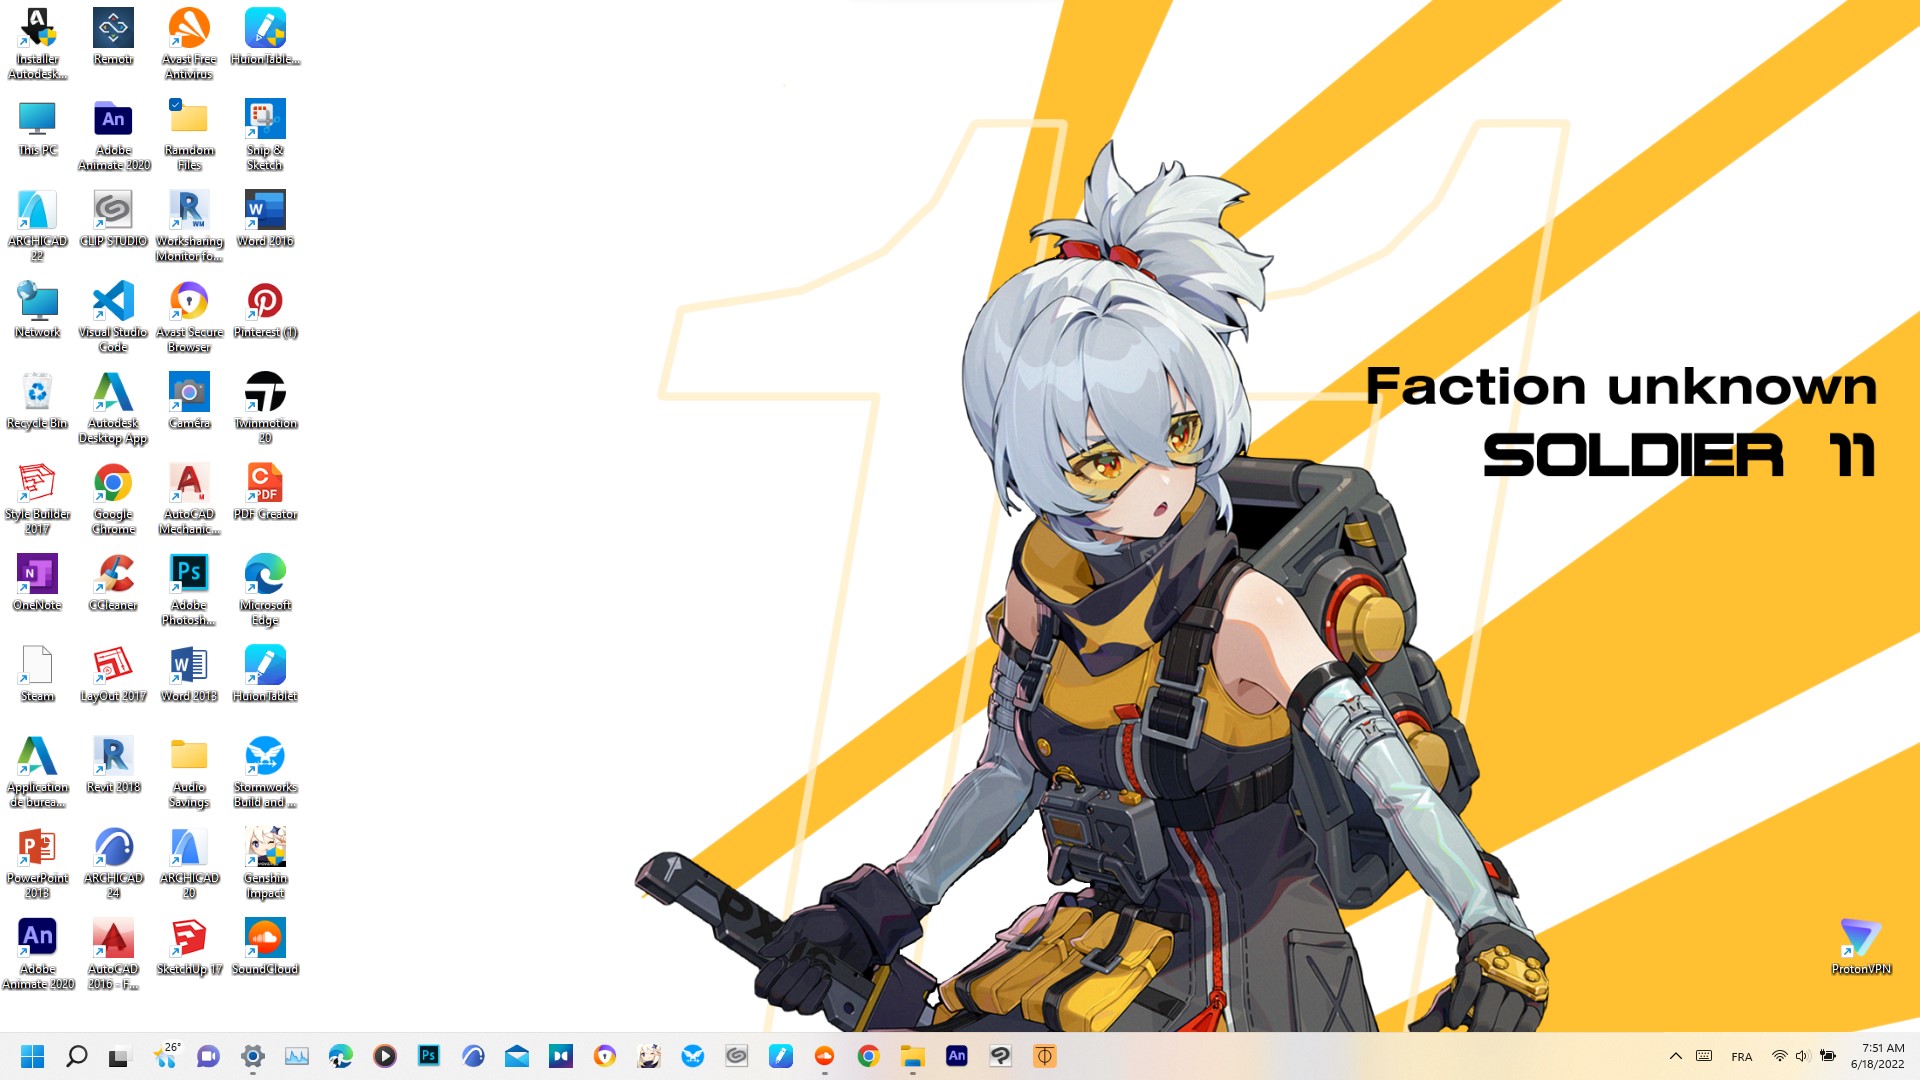Expand hidden system tray icons
The height and width of the screenshot is (1080, 1920).
click(1676, 1056)
